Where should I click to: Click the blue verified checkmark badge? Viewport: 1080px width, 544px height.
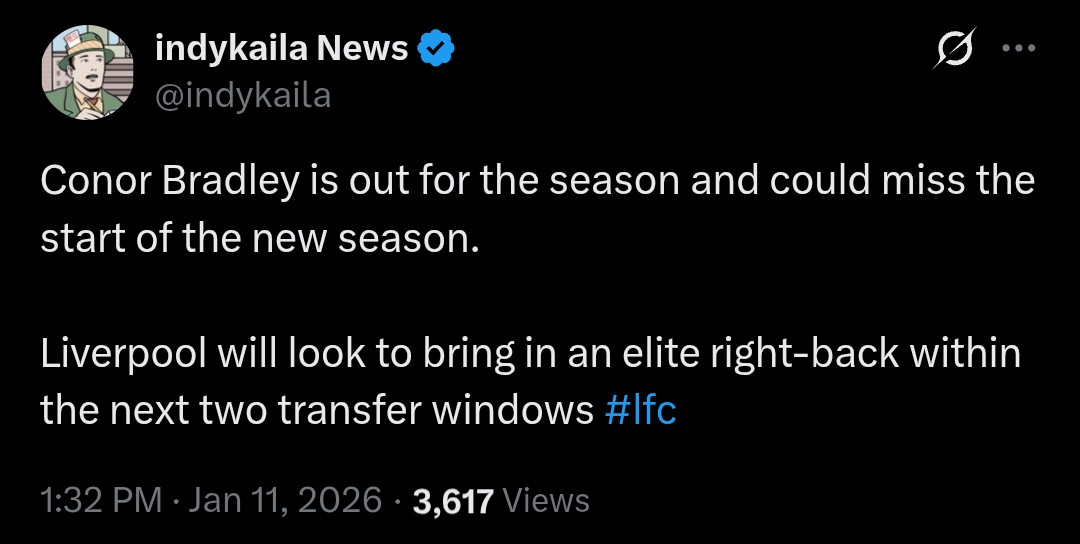(436, 49)
